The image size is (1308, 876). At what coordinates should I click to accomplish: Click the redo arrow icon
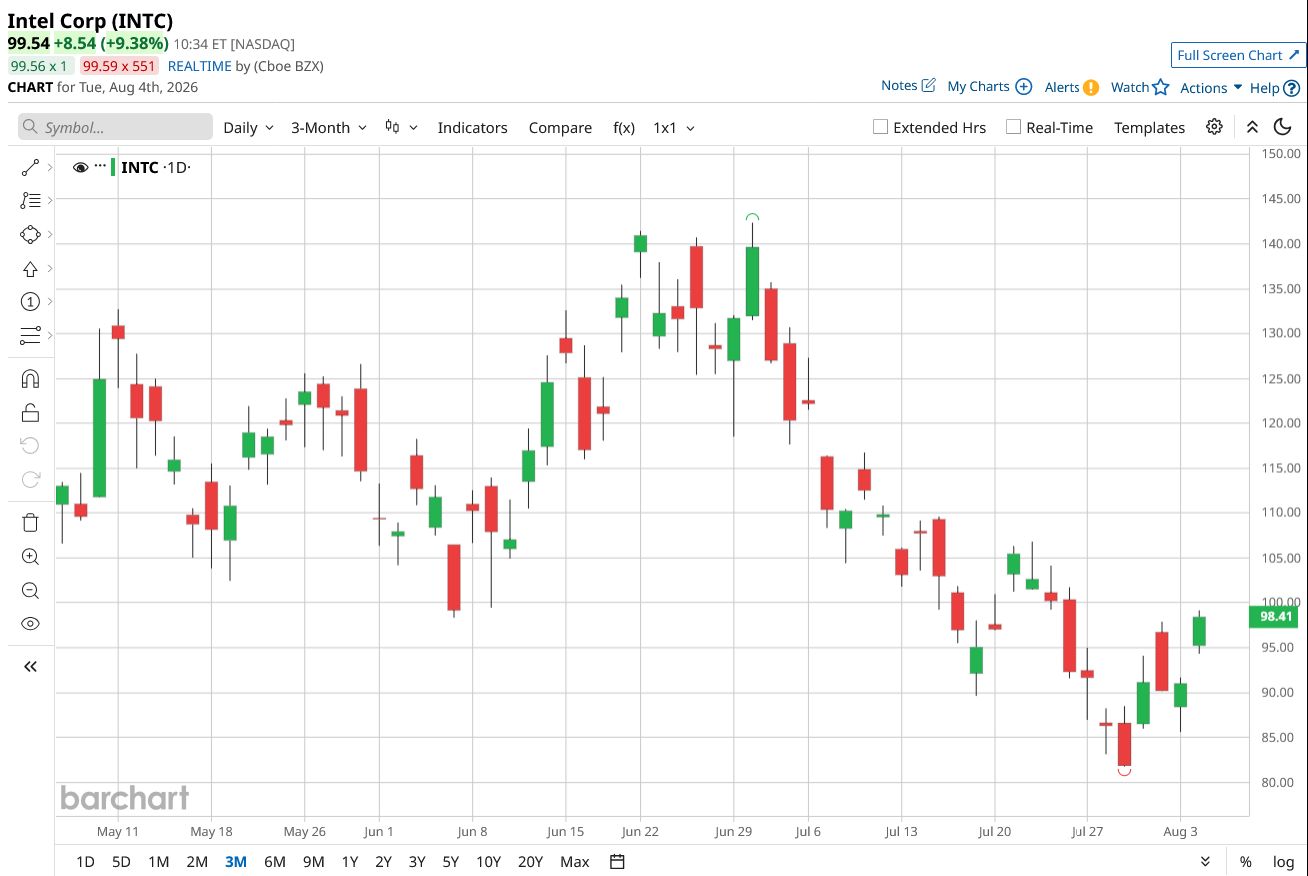click(30, 480)
